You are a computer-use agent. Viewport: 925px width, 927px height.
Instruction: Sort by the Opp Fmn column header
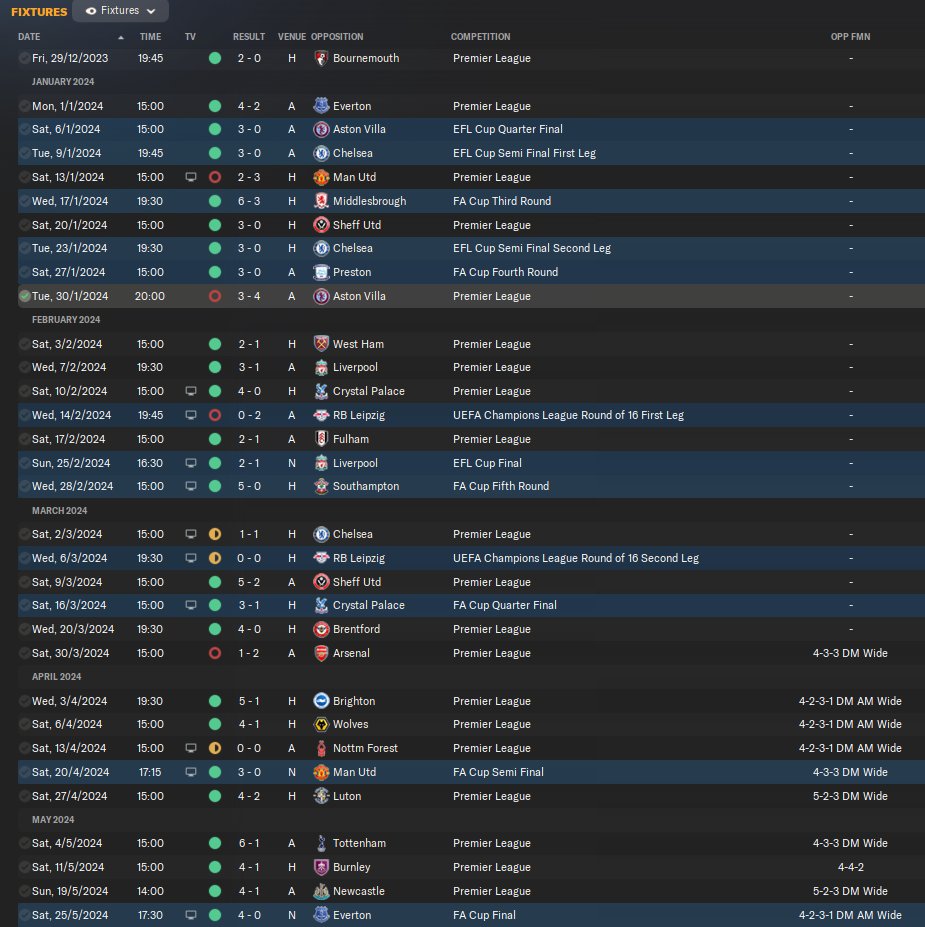[850, 37]
